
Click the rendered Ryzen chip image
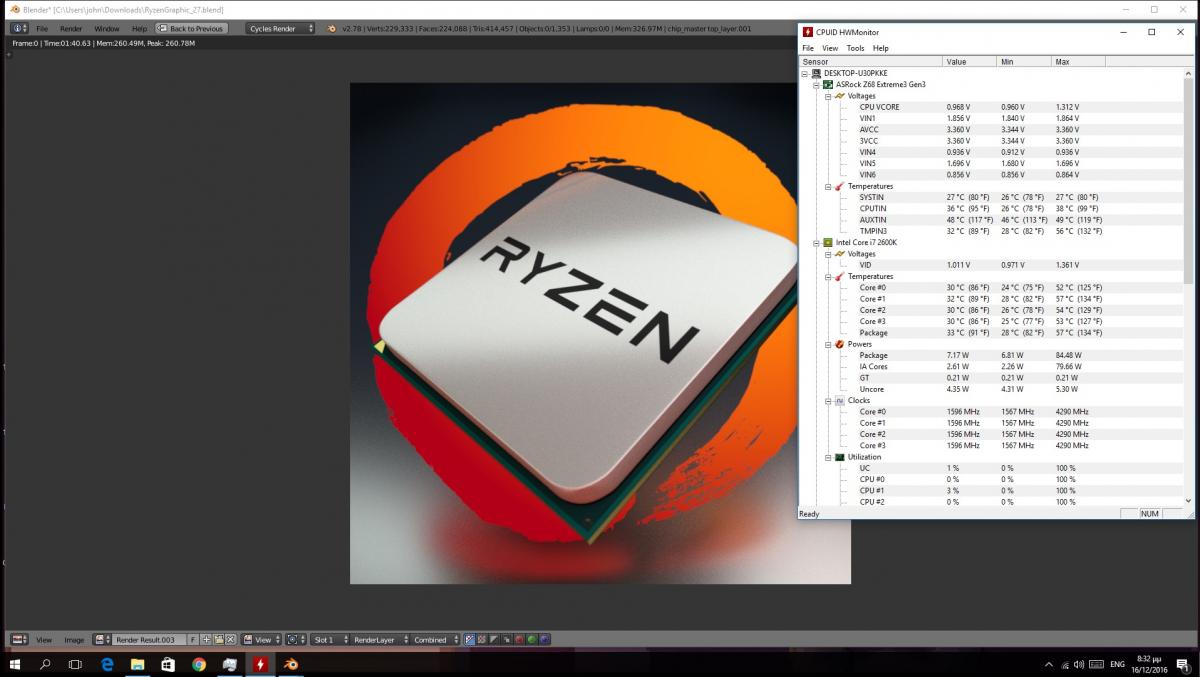point(599,333)
